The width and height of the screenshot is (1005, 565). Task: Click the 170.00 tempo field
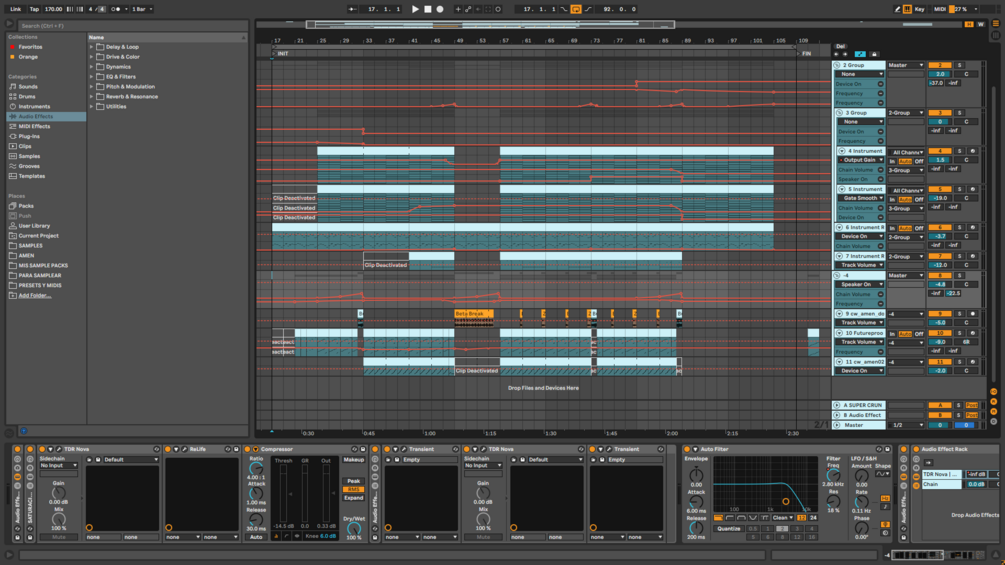[x=54, y=9]
